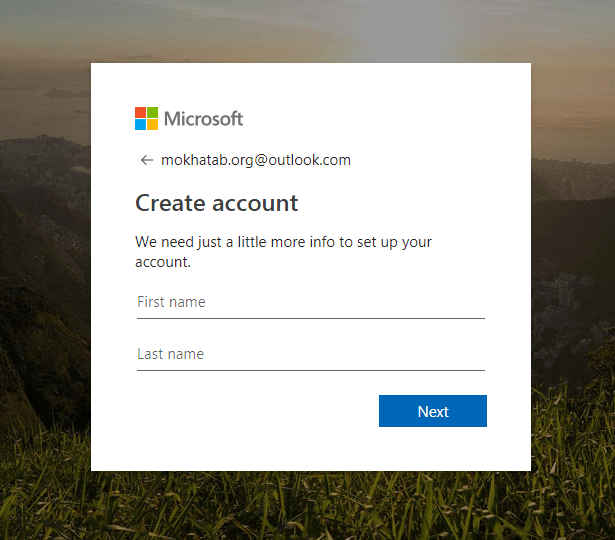Click the Microsoft four-square logo
The height and width of the screenshot is (540, 615).
click(146, 118)
